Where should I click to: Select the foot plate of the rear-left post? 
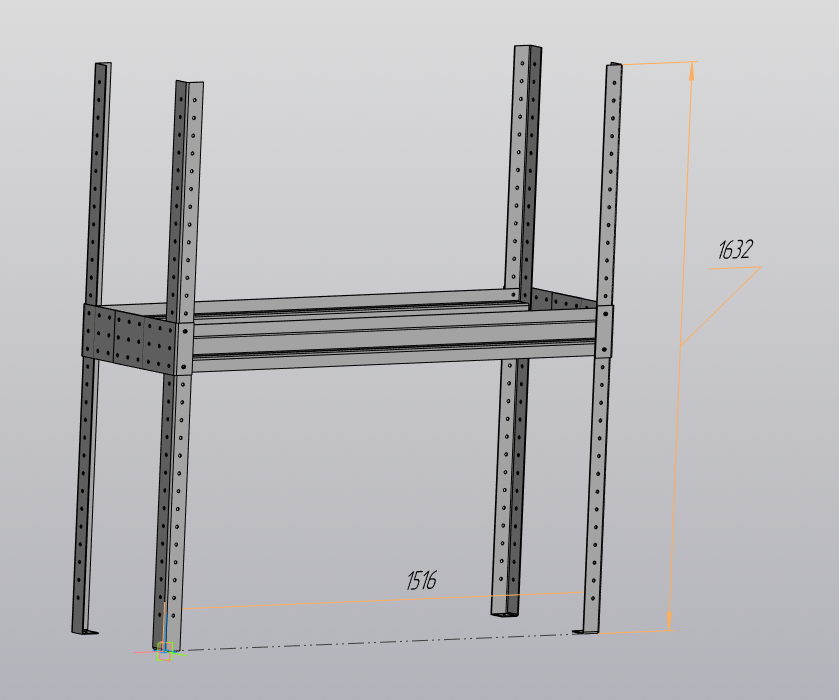[88, 631]
